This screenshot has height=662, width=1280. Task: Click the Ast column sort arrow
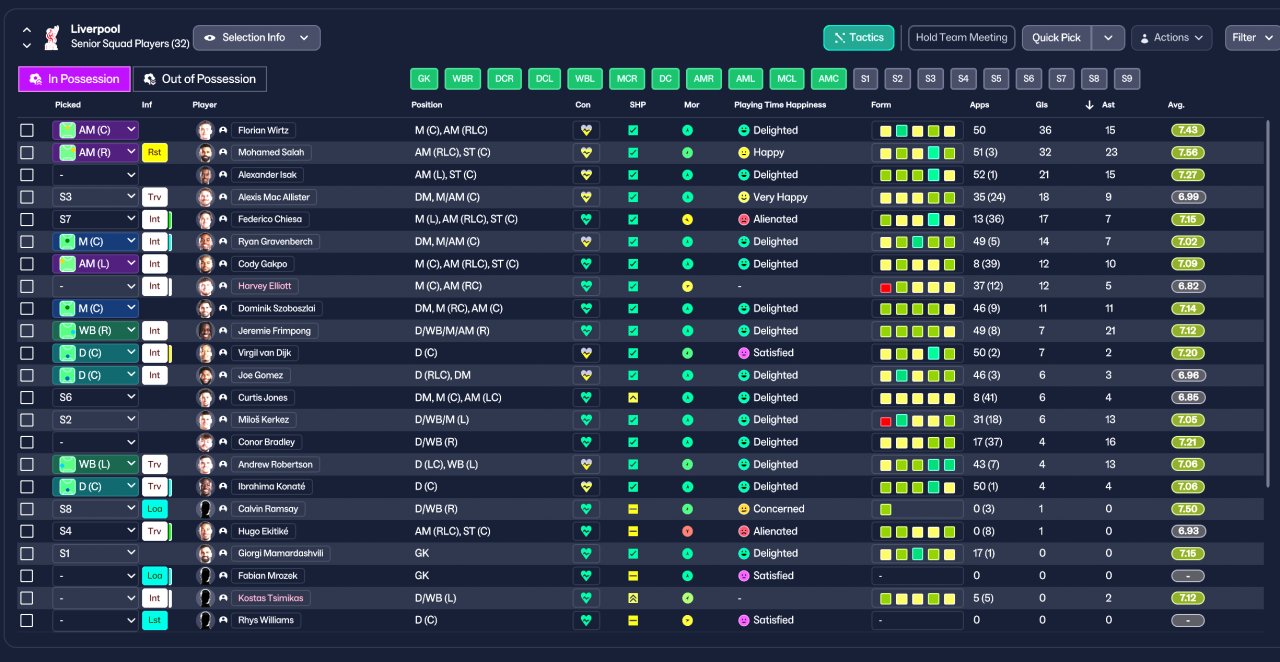(x=1089, y=105)
